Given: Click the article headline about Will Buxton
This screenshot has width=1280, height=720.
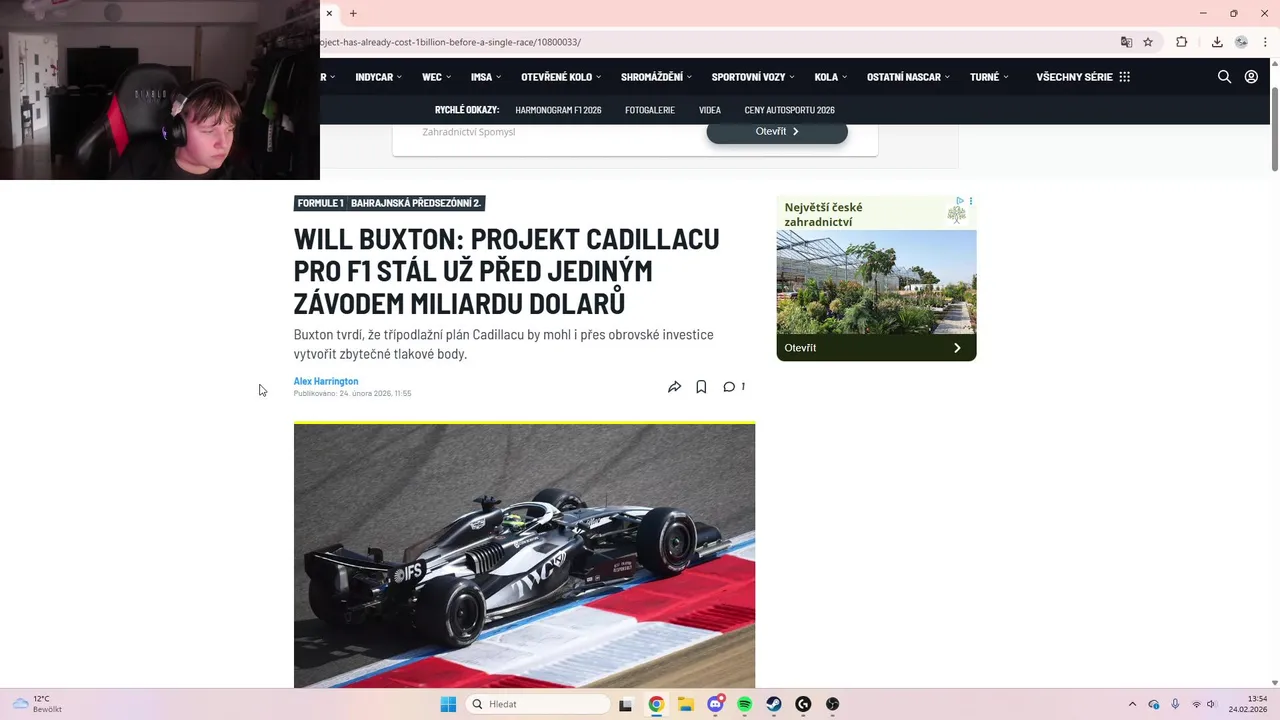Looking at the screenshot, I should [507, 271].
